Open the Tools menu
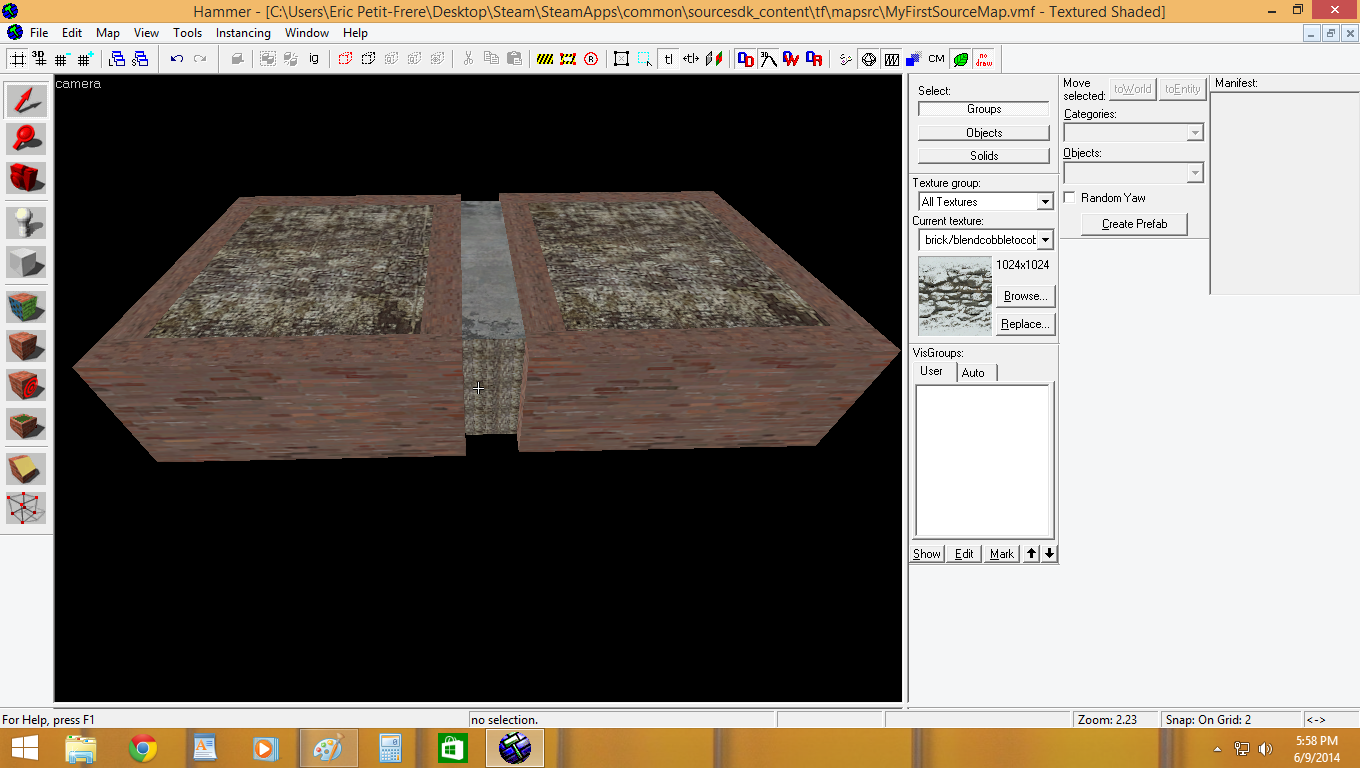The height and width of the screenshot is (768, 1360). [187, 32]
